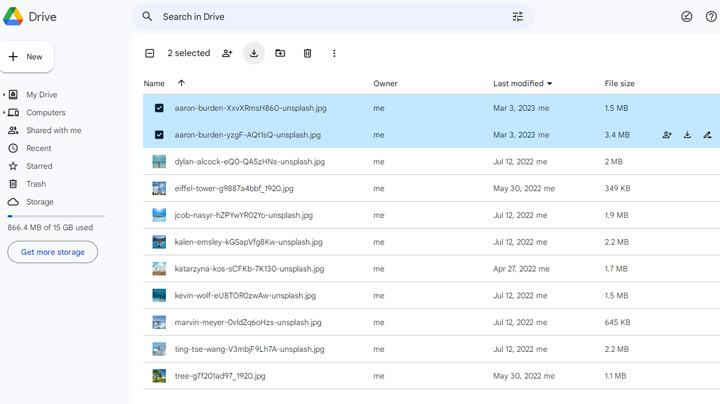Uncheck aaron-burden-yzgF-AQt1sQ-unsplash.jpg checkbox
Viewport: 720px width, 404px height.
(x=159, y=135)
